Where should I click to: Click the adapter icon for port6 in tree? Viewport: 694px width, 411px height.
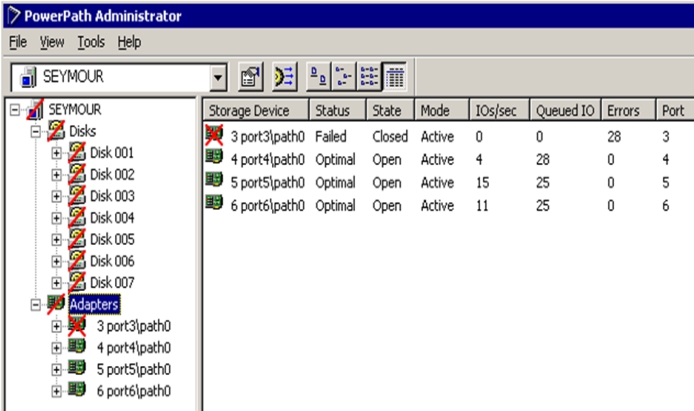(x=77, y=389)
